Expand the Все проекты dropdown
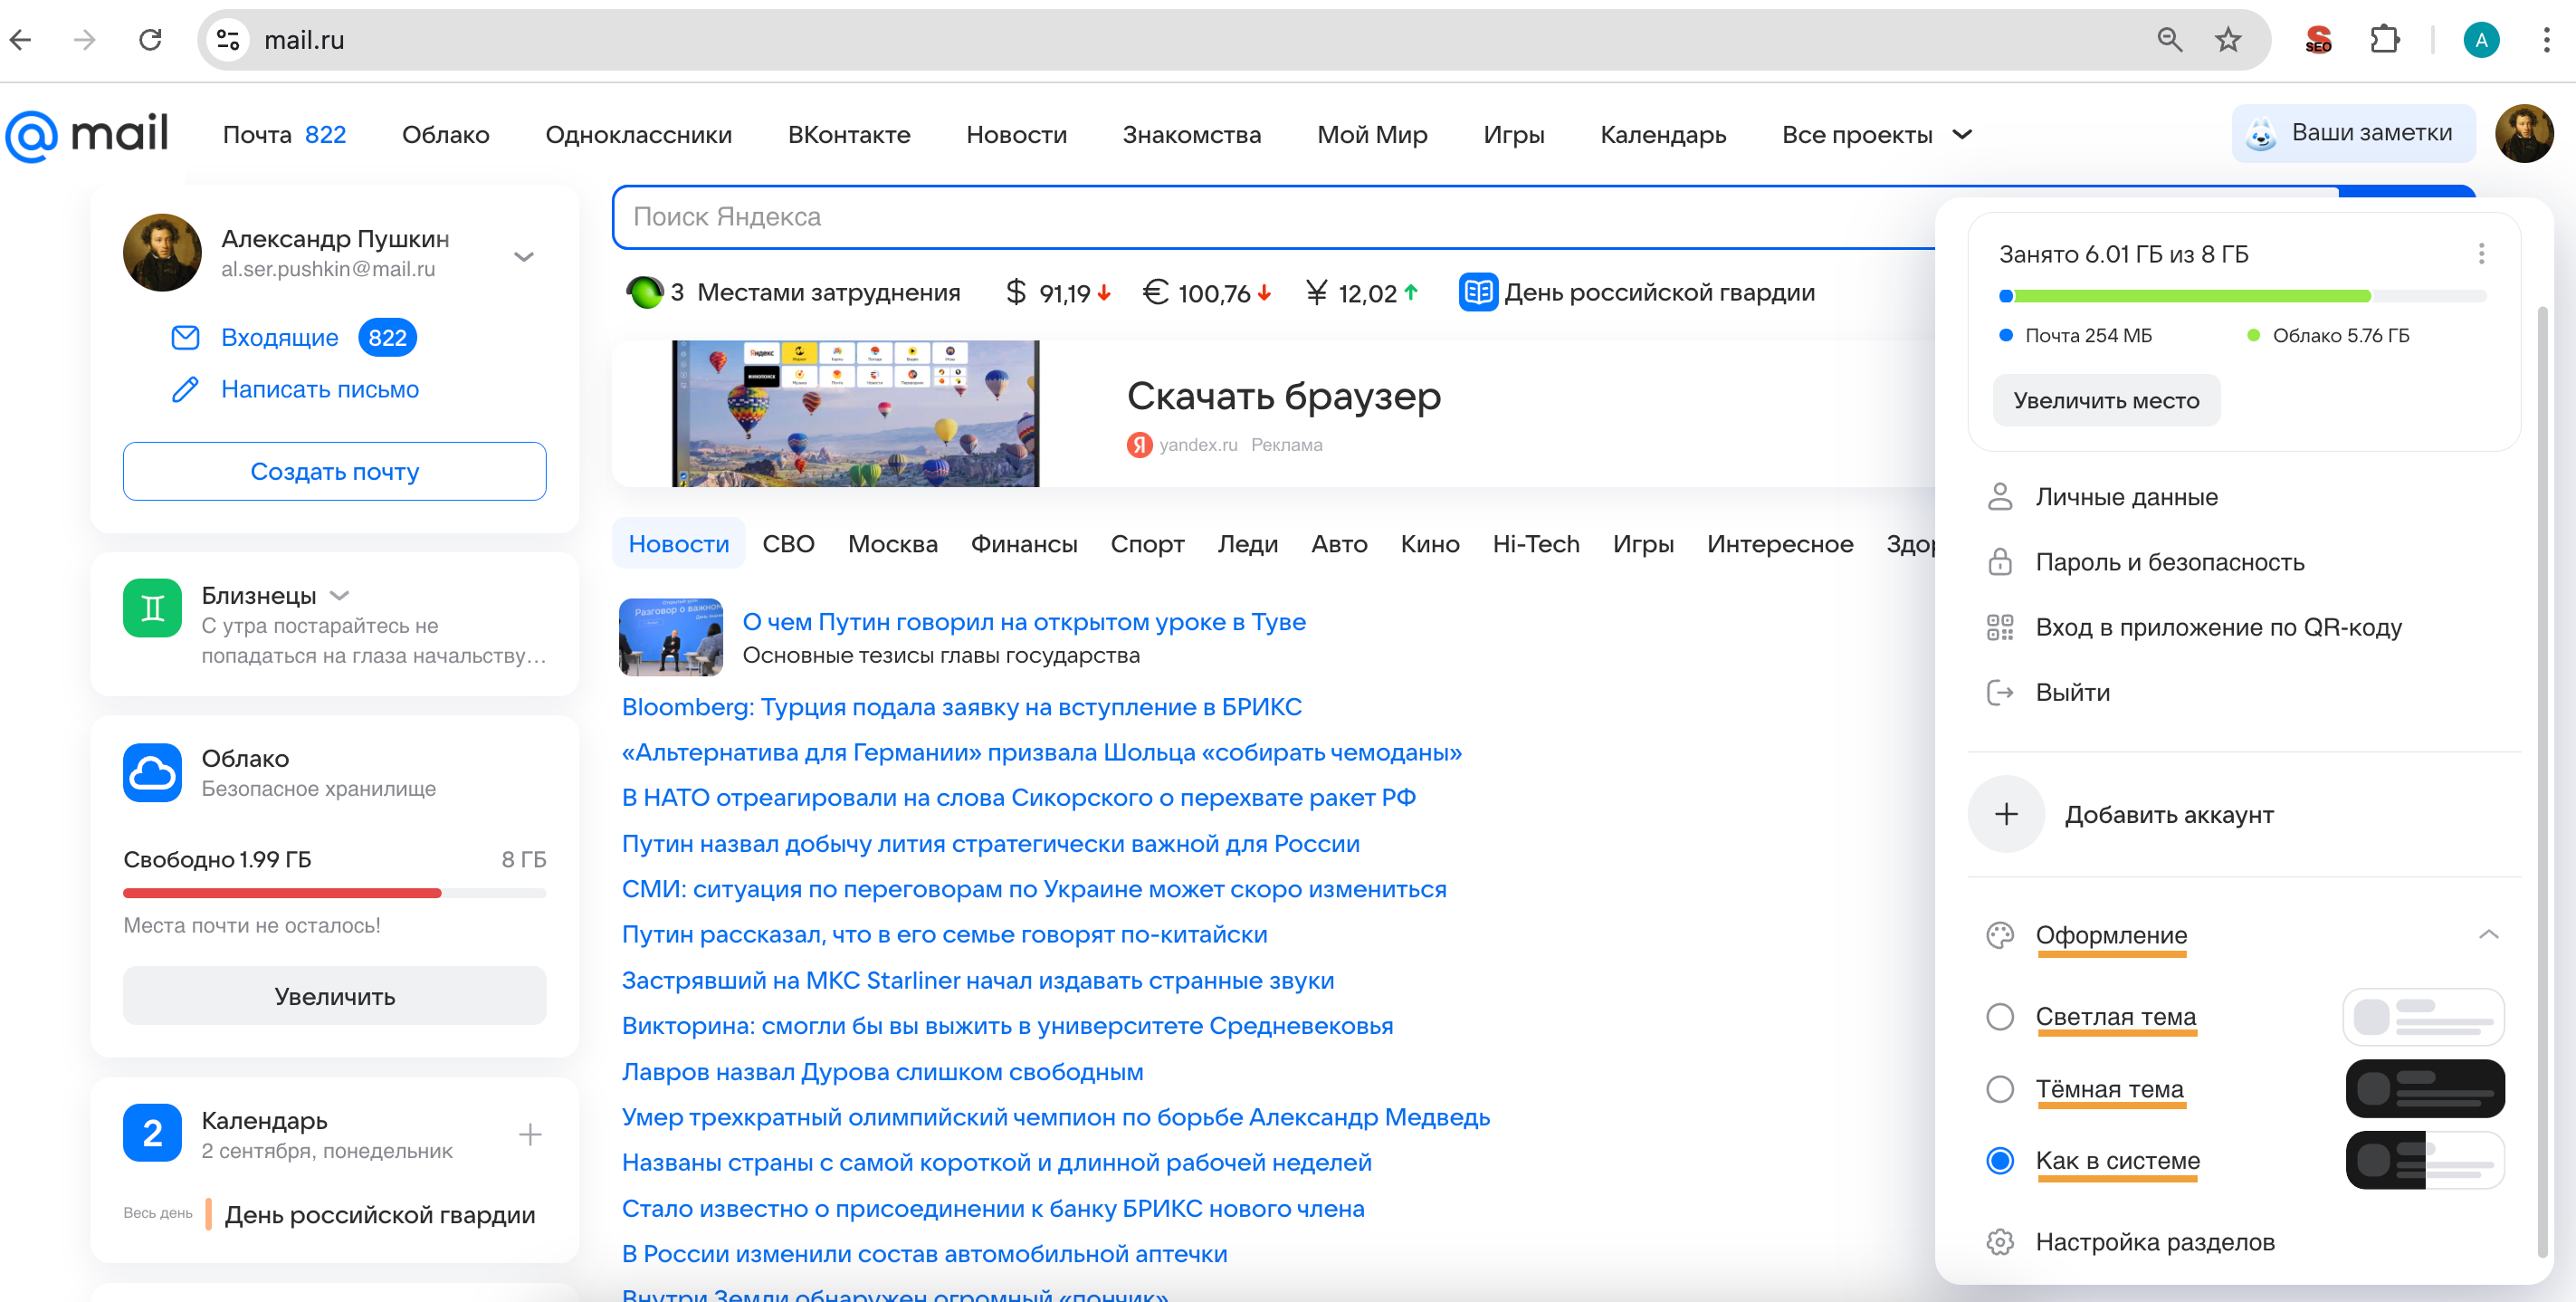This screenshot has height=1302, width=2576. [x=1877, y=134]
